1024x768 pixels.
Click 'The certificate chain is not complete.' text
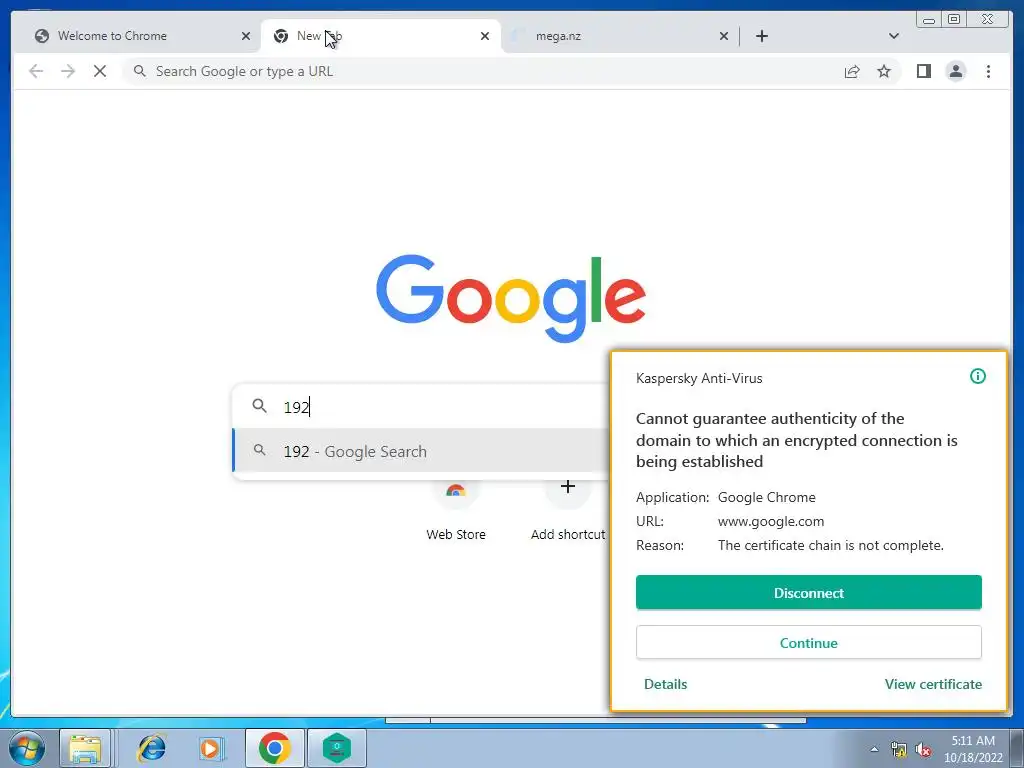pos(831,545)
